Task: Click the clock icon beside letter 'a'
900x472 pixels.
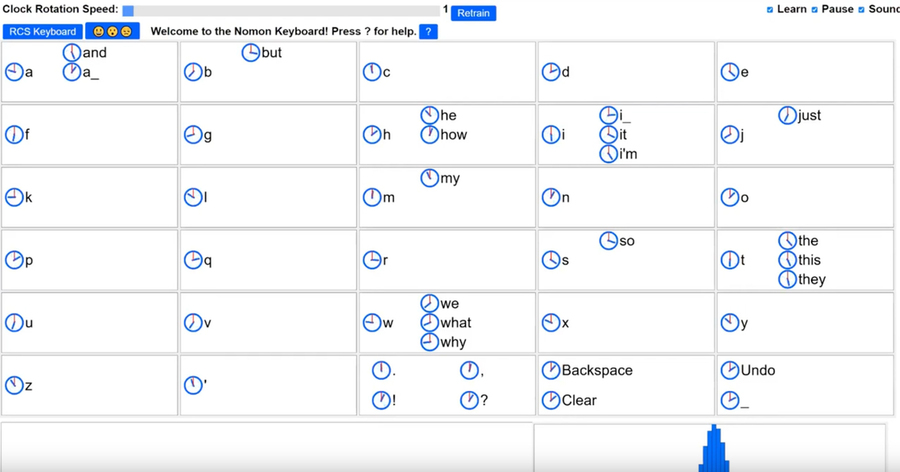Action: [14, 72]
